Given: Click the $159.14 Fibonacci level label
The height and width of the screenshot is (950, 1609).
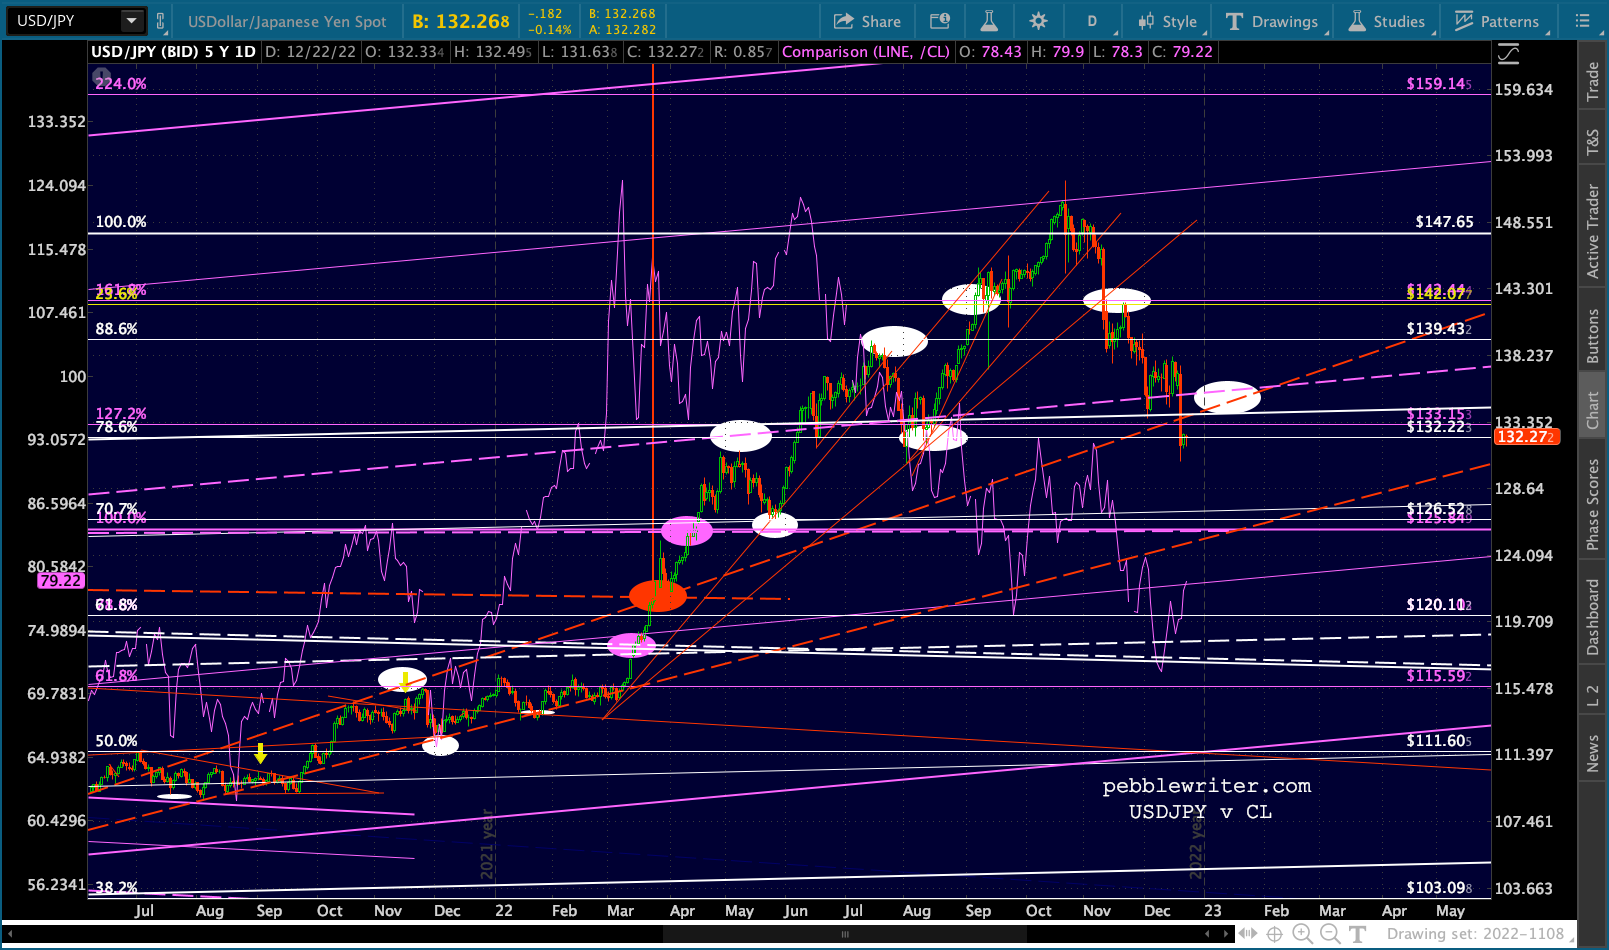Looking at the screenshot, I should 1439,84.
